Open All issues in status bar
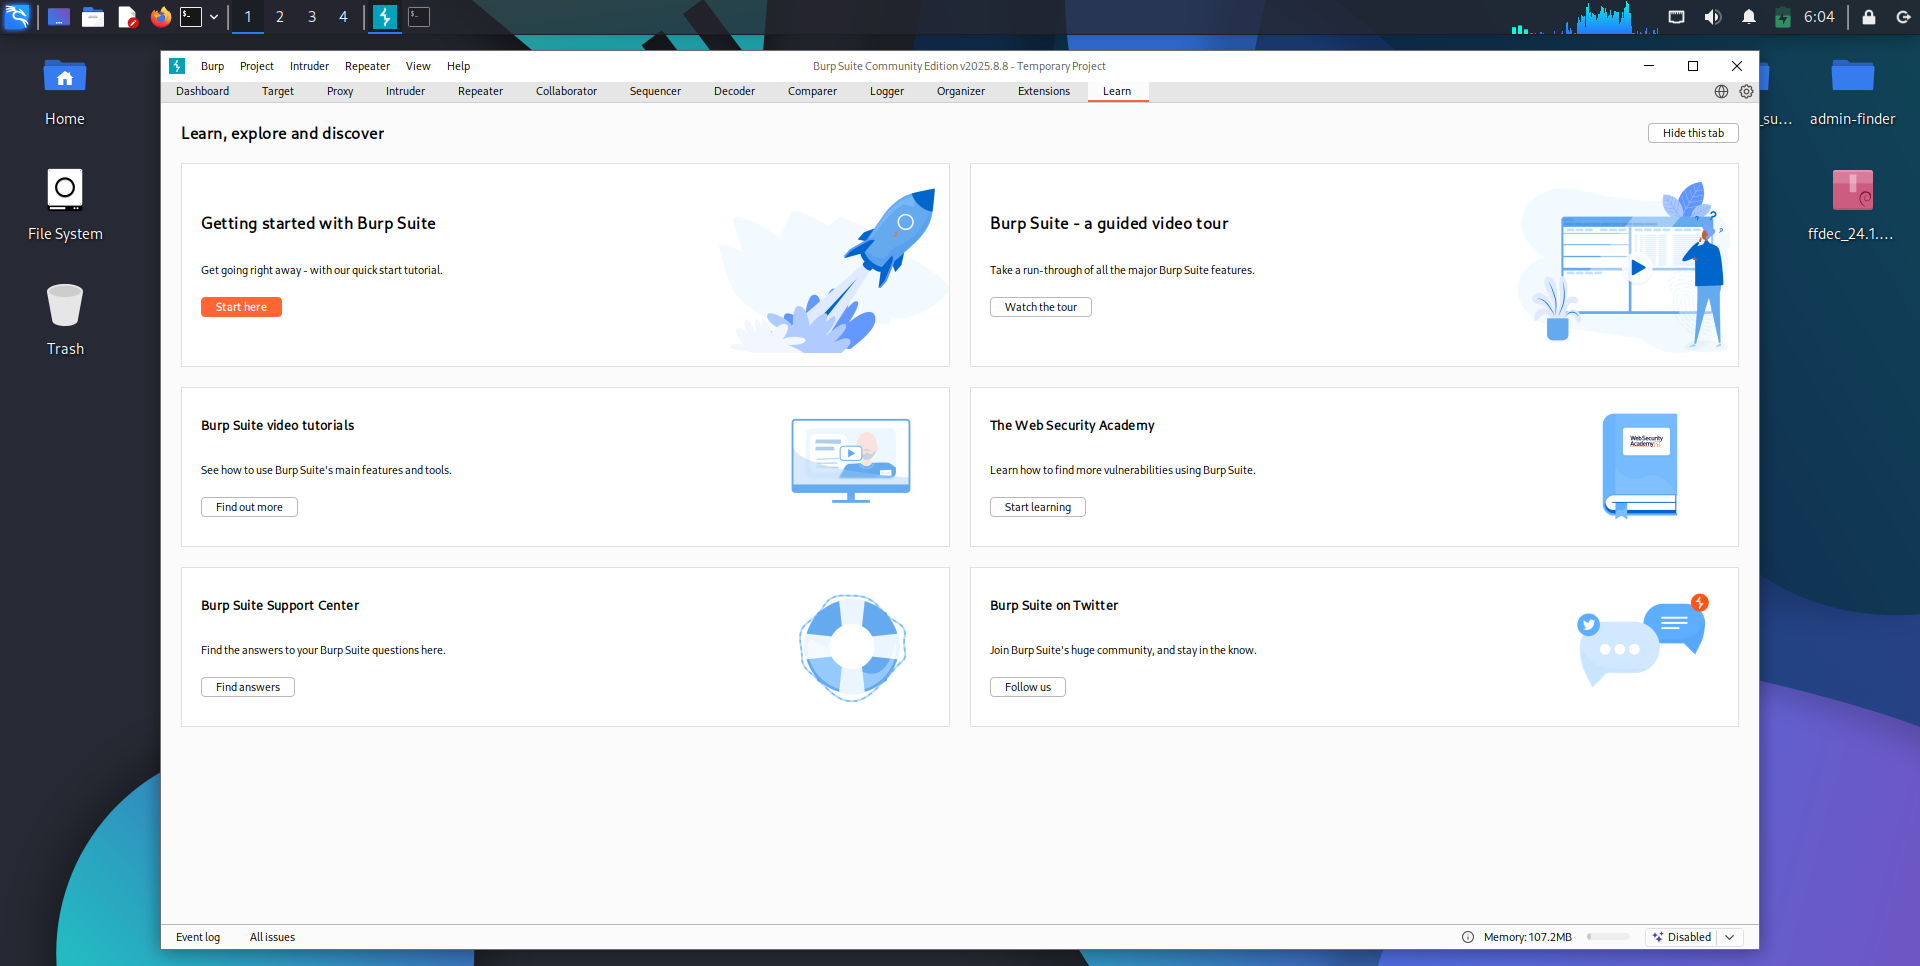Image resolution: width=1920 pixels, height=966 pixels. click(272, 937)
